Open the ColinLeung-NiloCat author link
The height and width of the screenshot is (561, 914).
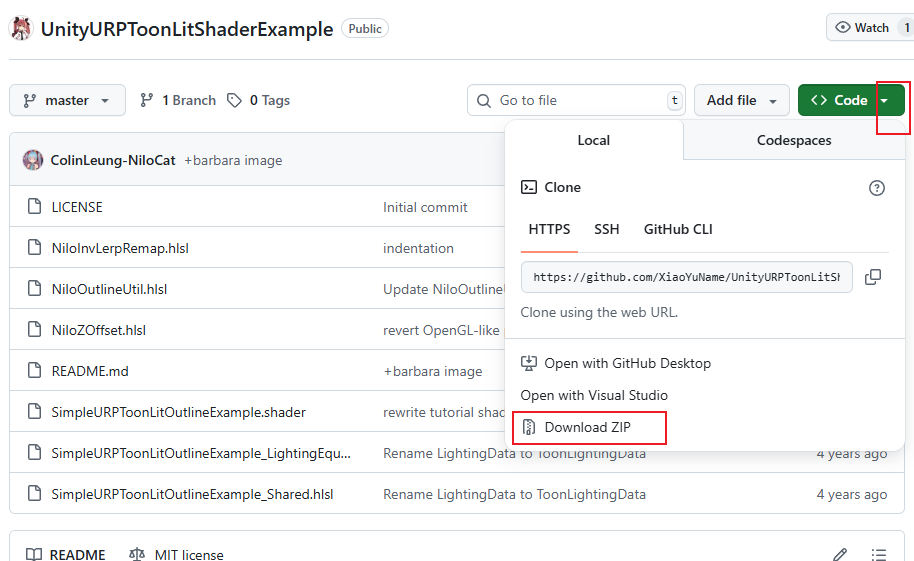[113, 160]
